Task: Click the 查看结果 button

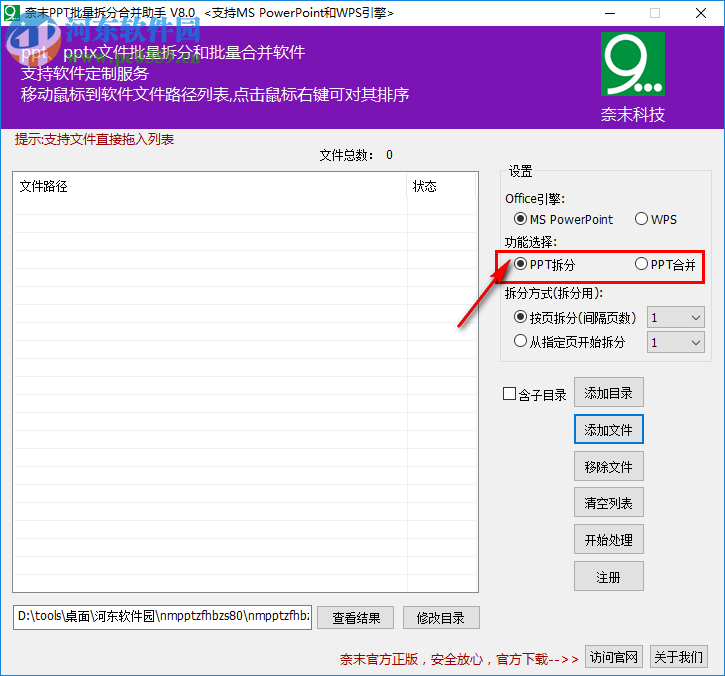Action: point(356,618)
